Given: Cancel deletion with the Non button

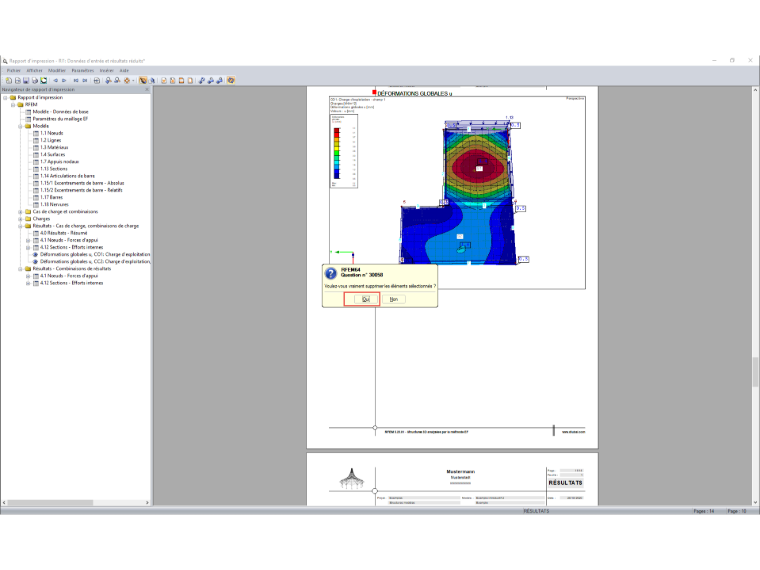Looking at the screenshot, I should (x=394, y=300).
